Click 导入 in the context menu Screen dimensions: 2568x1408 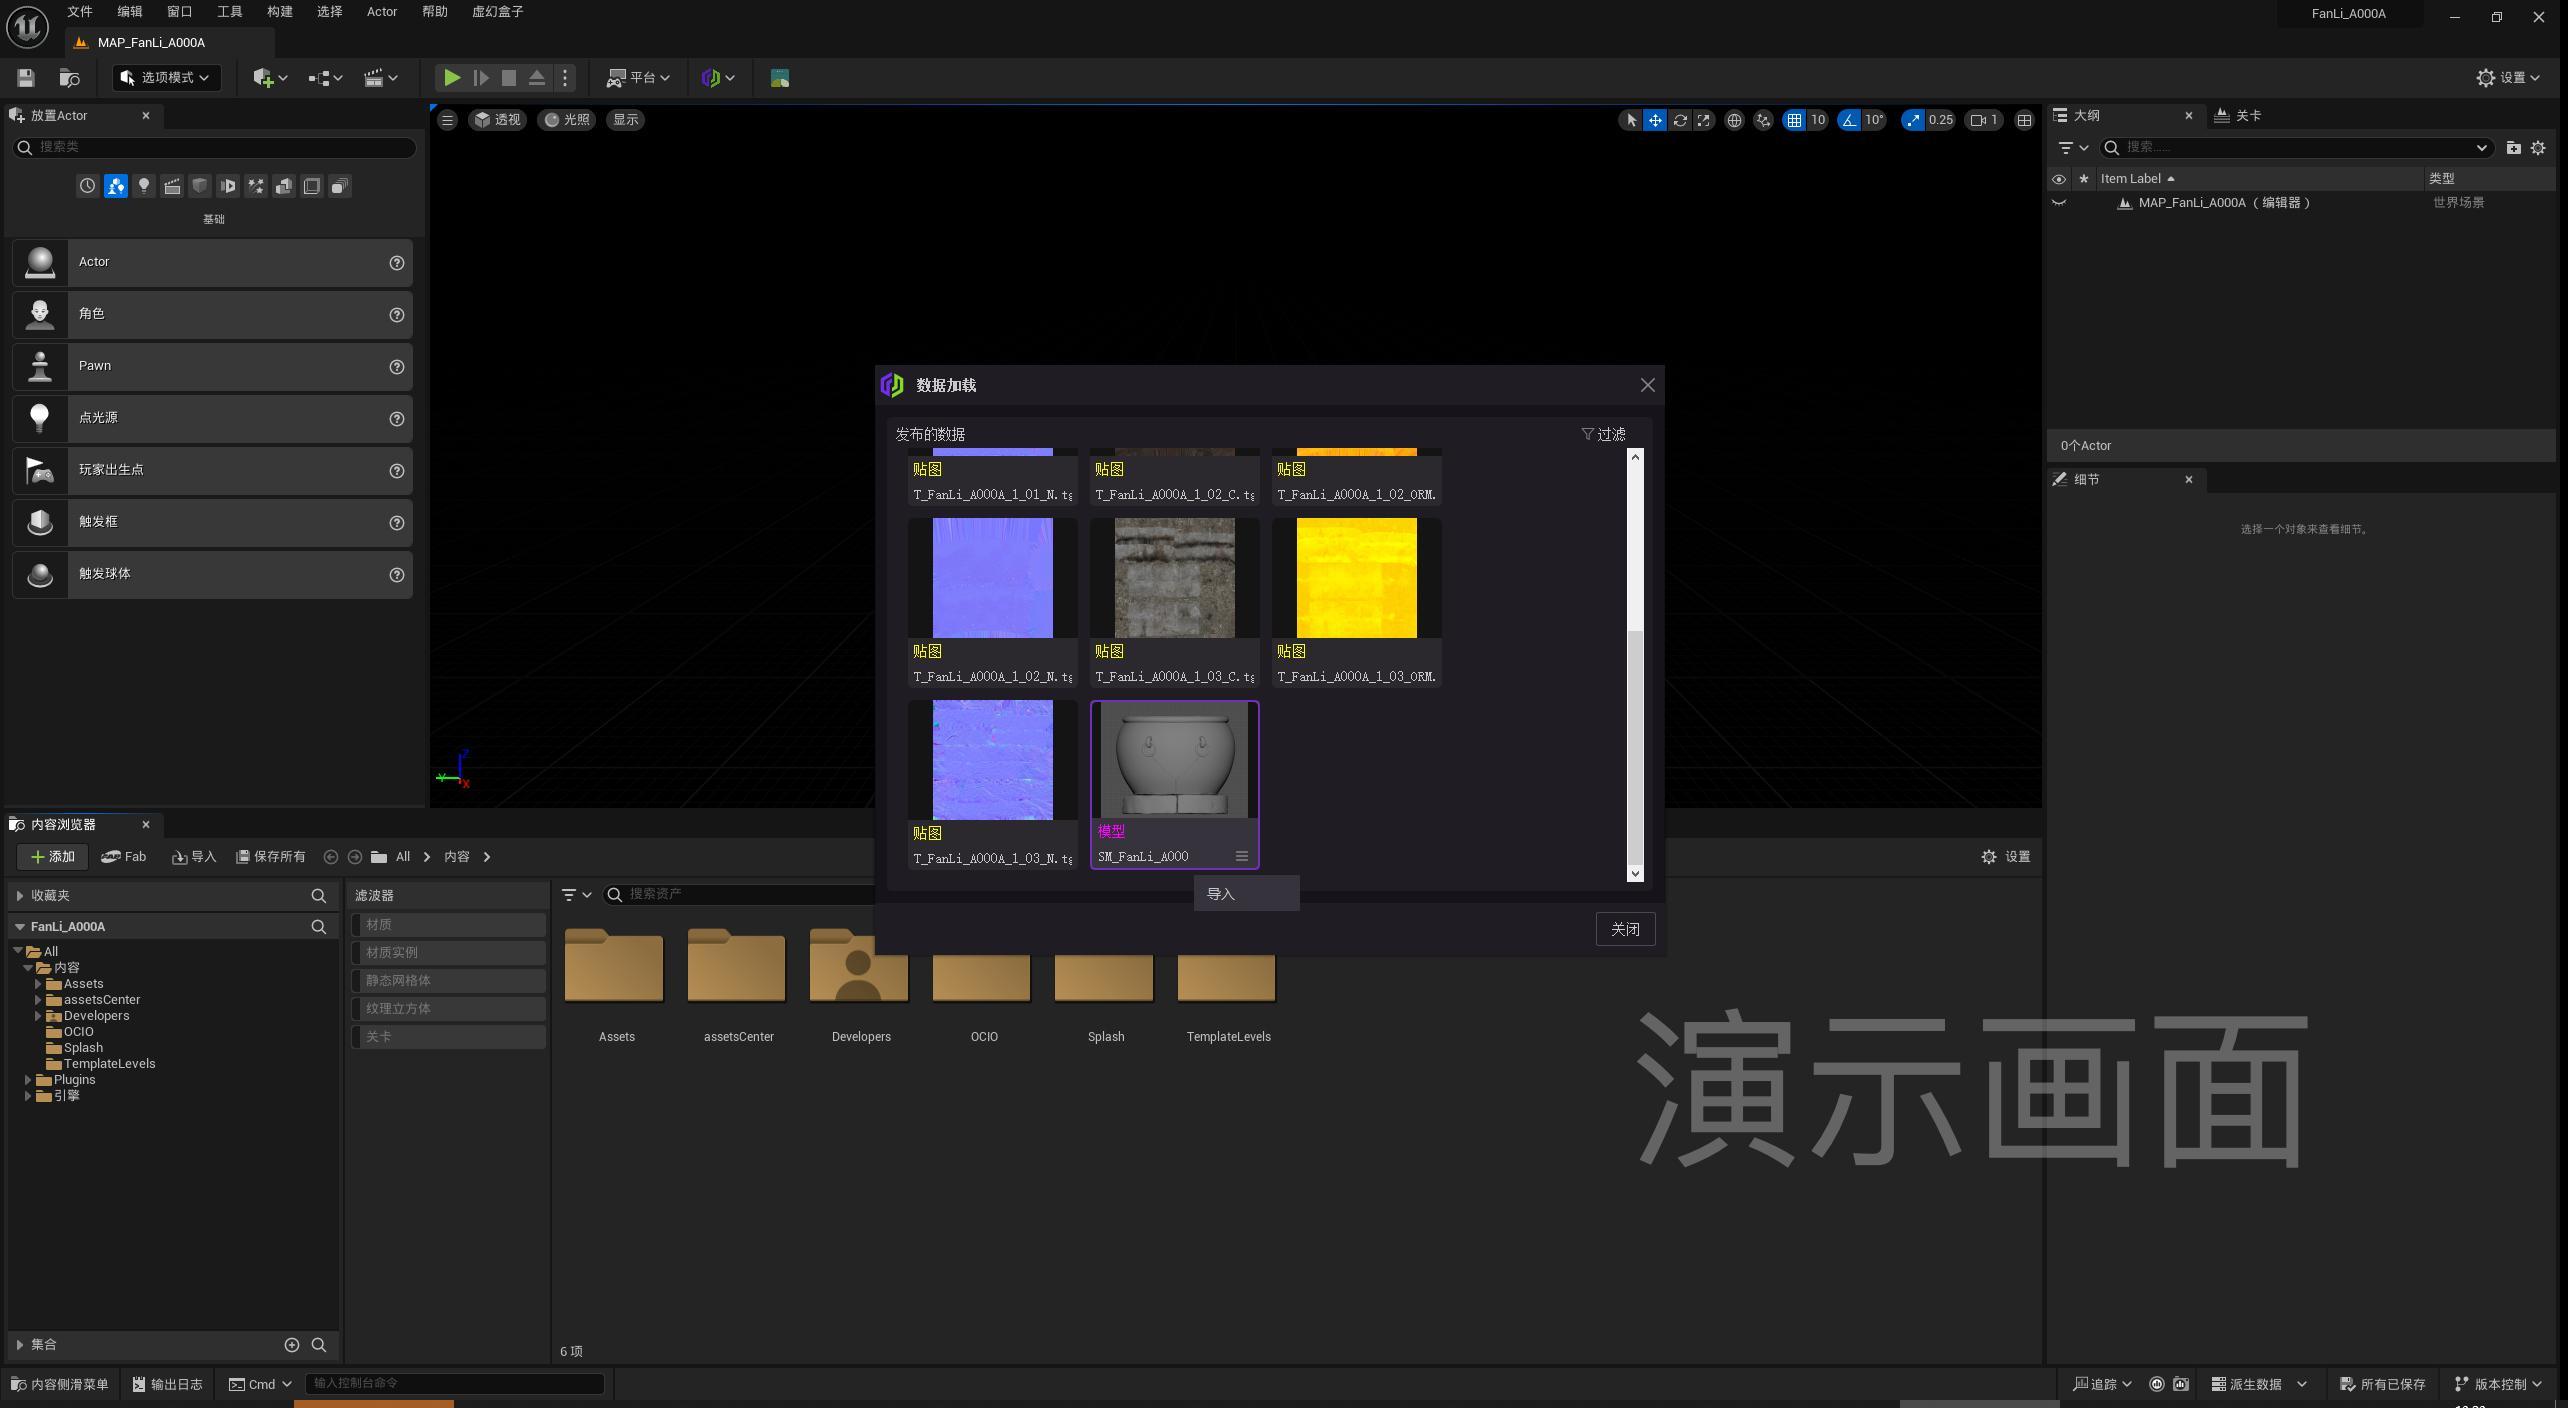1246,894
